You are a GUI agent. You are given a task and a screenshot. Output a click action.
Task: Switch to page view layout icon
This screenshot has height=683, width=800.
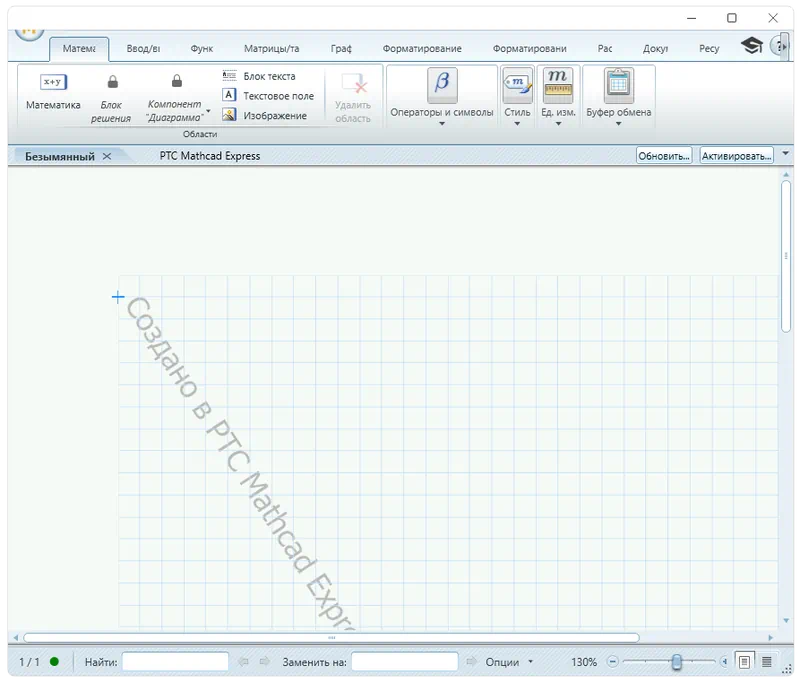tap(744, 662)
